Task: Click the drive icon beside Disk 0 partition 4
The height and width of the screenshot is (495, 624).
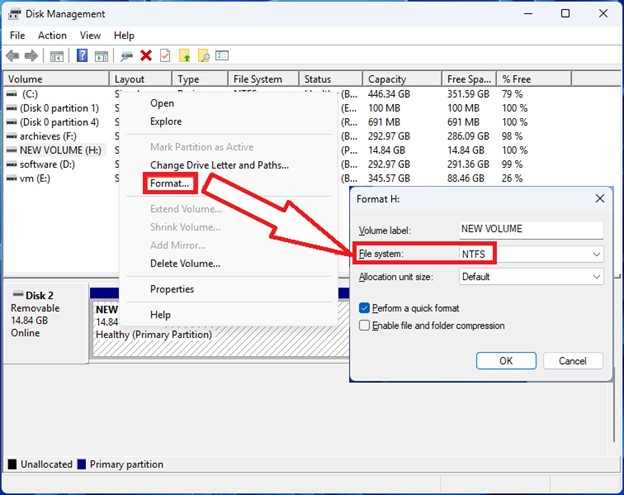Action: coord(12,122)
